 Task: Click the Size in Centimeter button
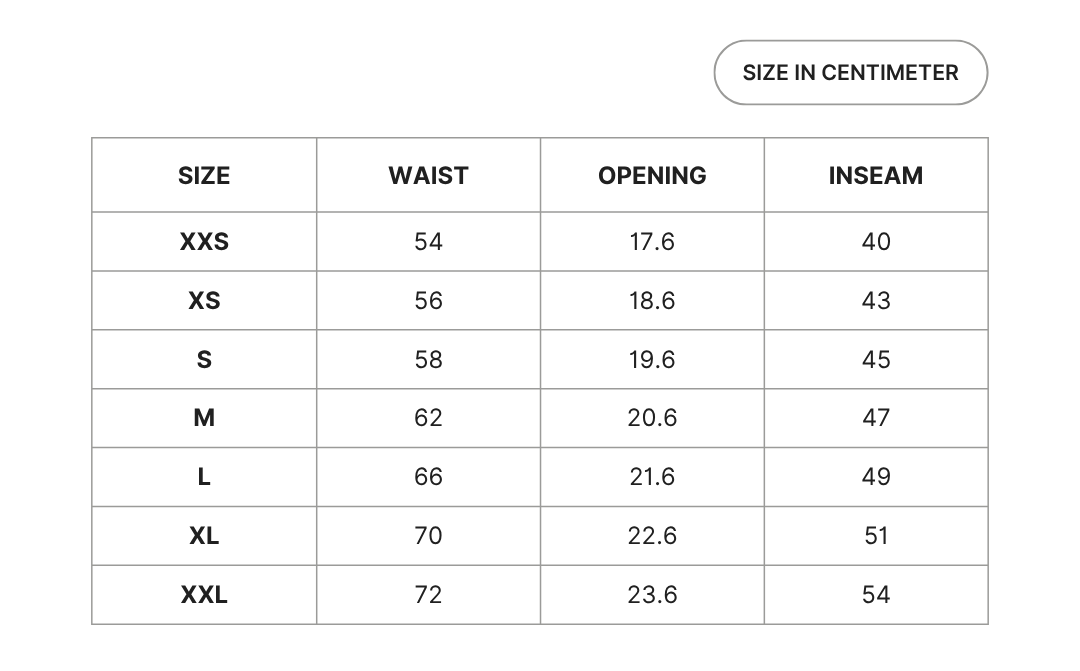pos(850,72)
